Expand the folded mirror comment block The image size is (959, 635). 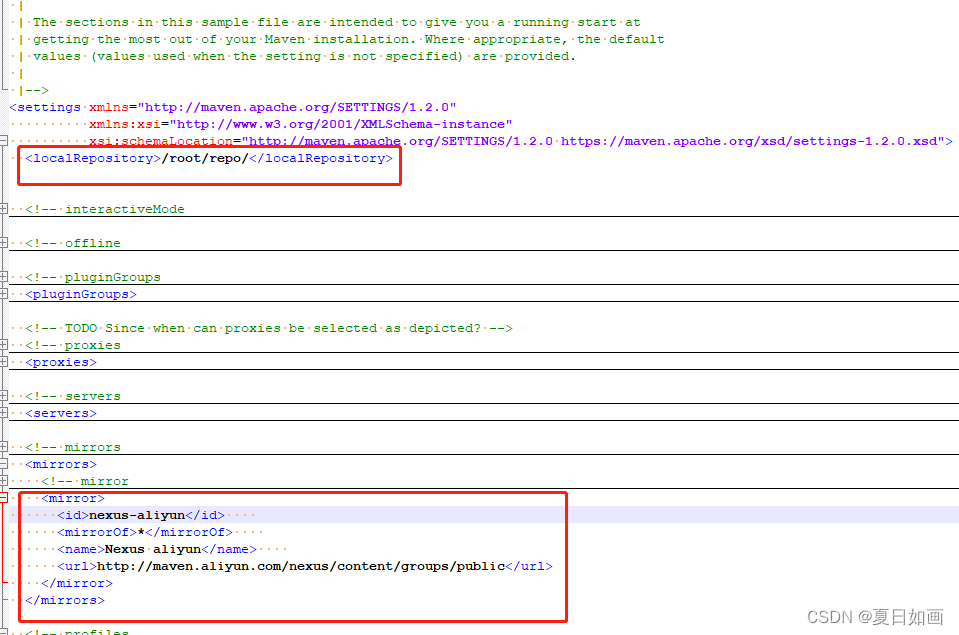coord(3,481)
